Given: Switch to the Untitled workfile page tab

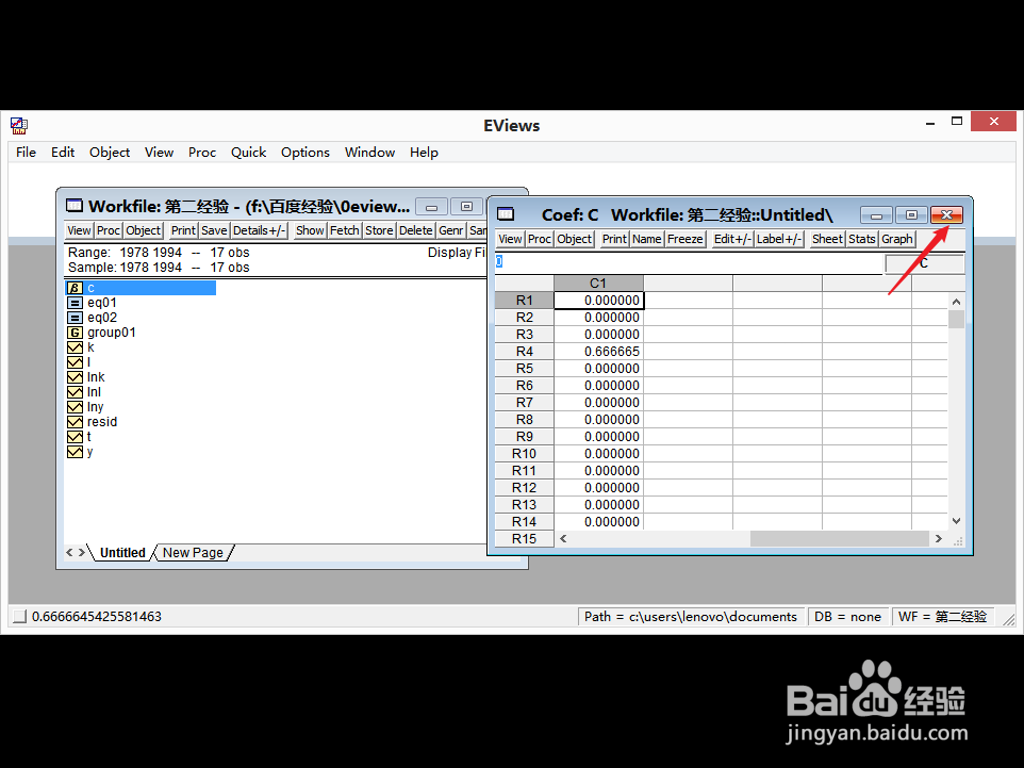Looking at the screenshot, I should [x=122, y=552].
